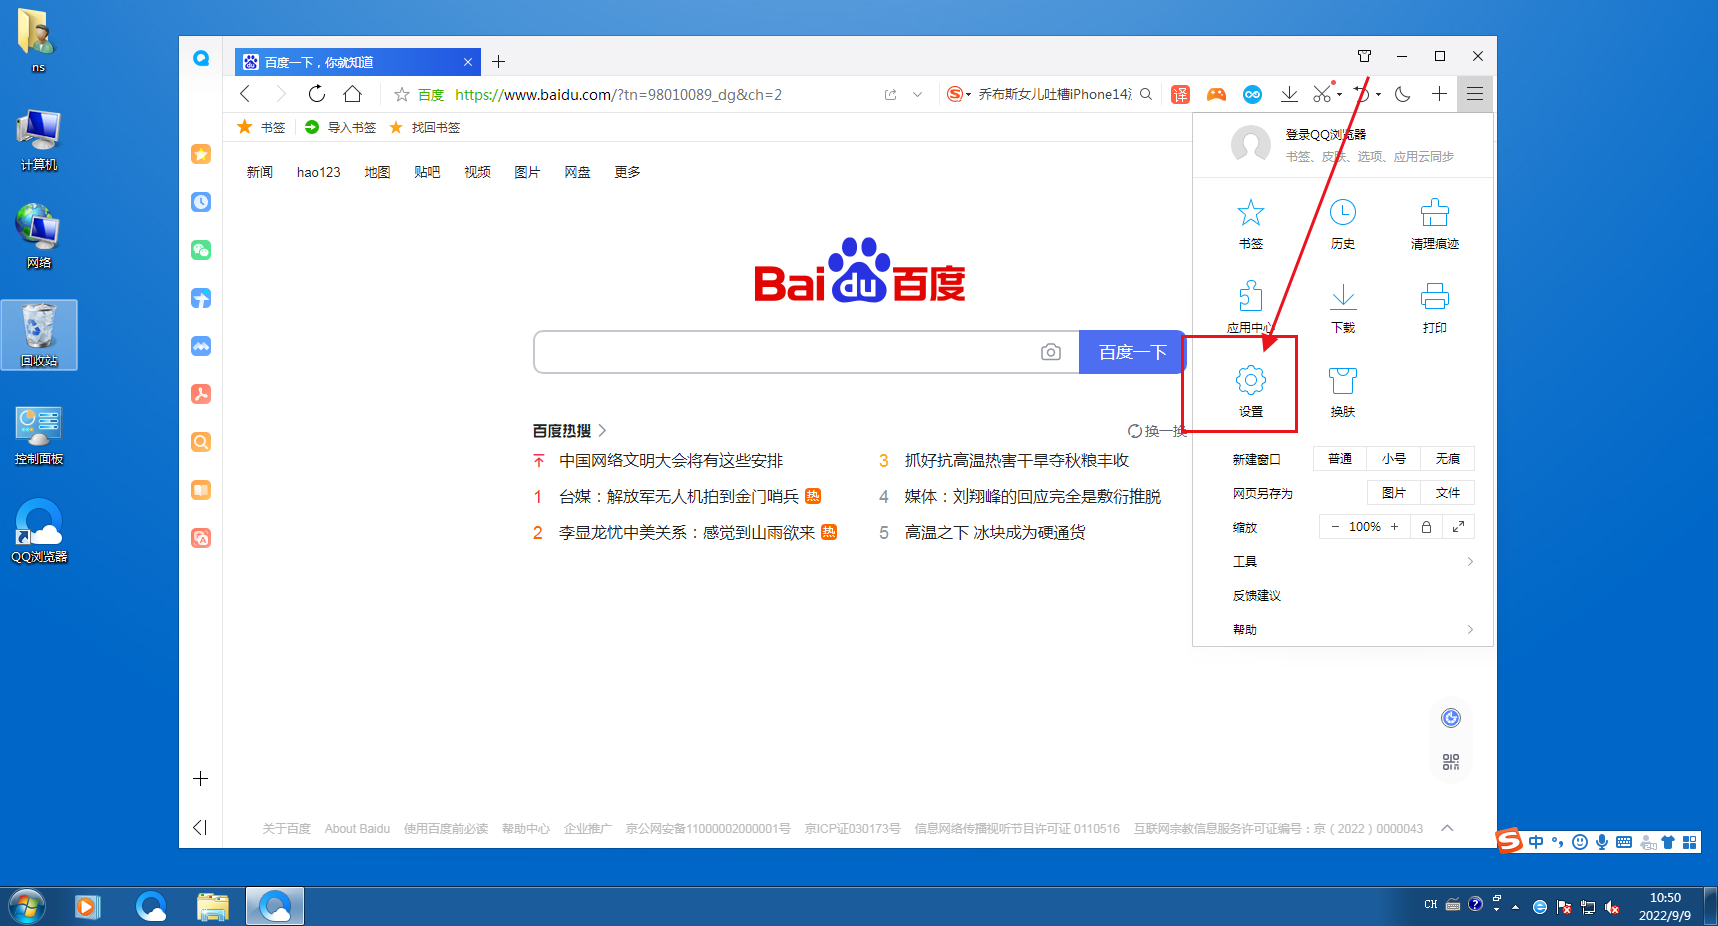This screenshot has width=1718, height=926.
Task: Open the skin change (换肤) icon
Action: click(x=1342, y=380)
